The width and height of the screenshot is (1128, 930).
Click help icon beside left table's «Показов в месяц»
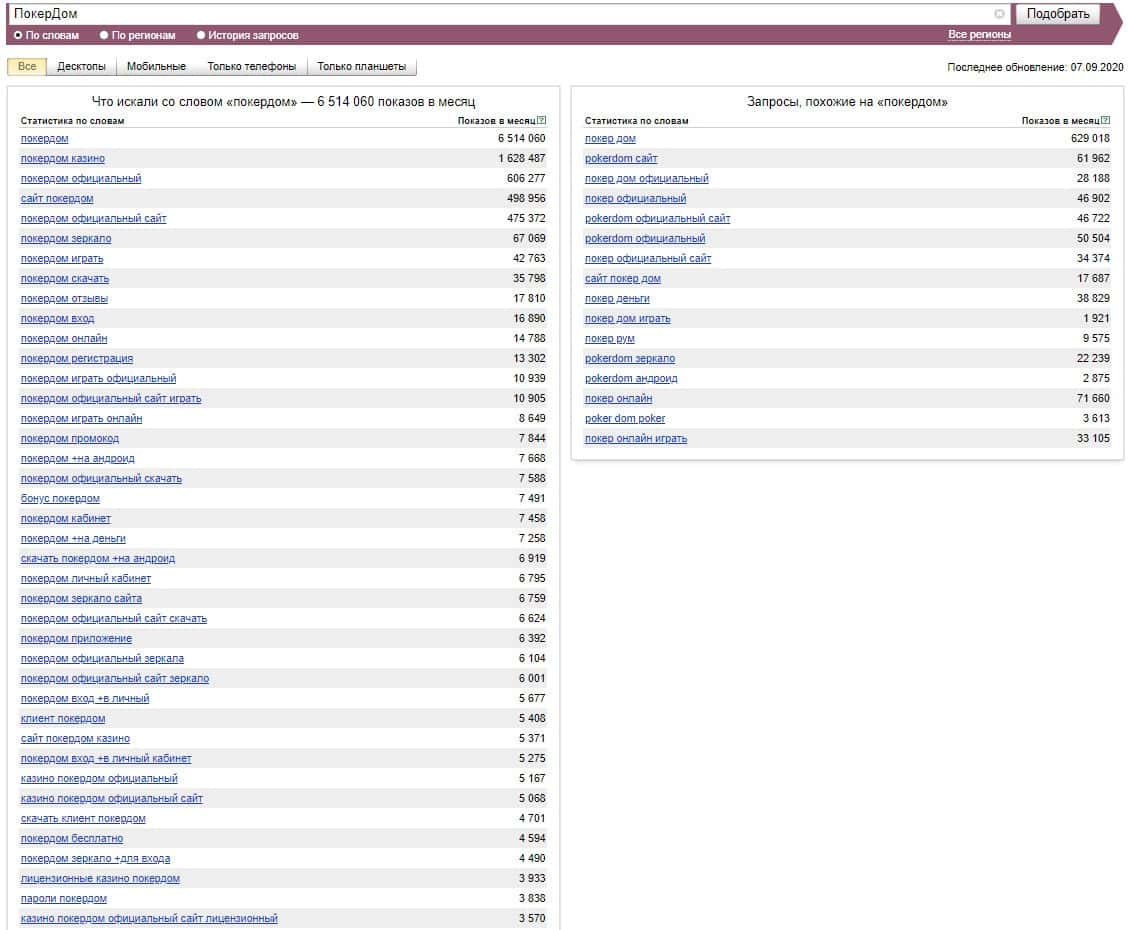[x=542, y=121]
